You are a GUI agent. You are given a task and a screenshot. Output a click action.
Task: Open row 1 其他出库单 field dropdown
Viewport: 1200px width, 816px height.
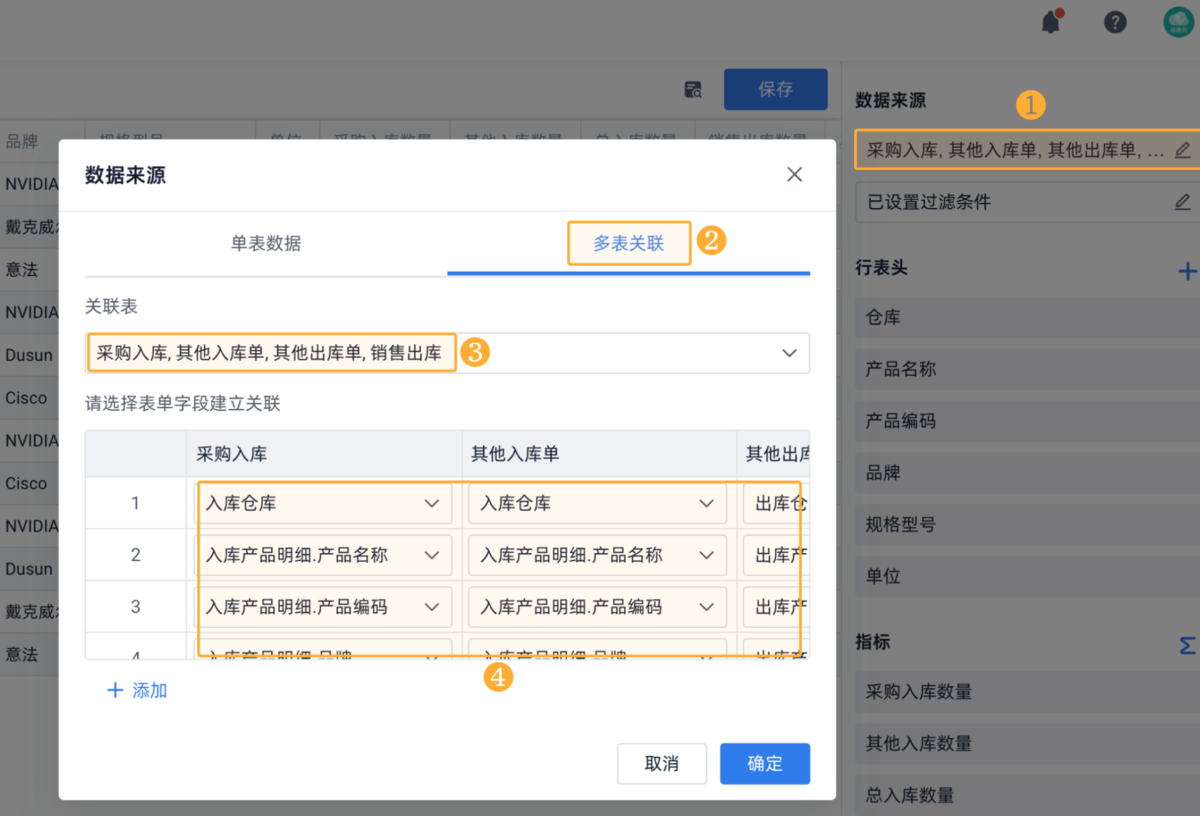[x=776, y=503]
